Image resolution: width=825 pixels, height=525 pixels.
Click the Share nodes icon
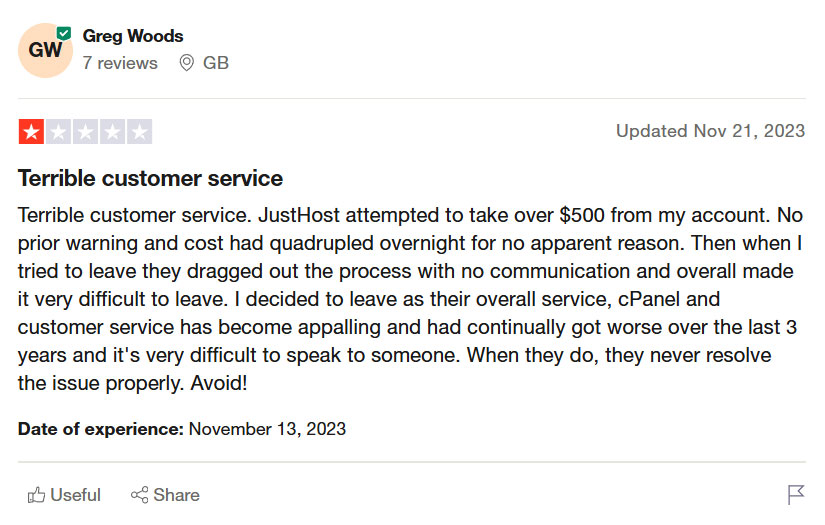tap(139, 495)
